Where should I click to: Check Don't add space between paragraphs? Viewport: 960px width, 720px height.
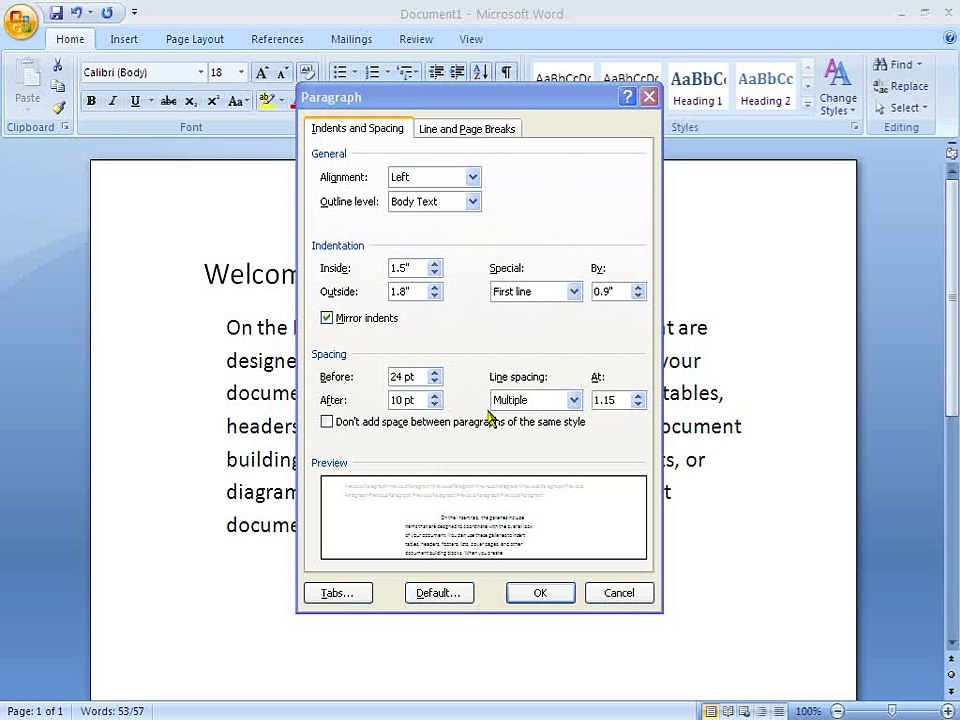326,421
